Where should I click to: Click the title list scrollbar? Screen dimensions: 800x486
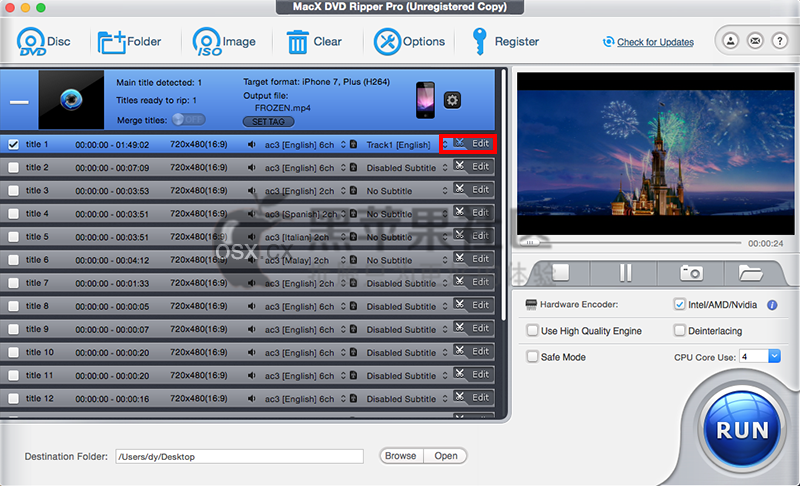coord(503,194)
